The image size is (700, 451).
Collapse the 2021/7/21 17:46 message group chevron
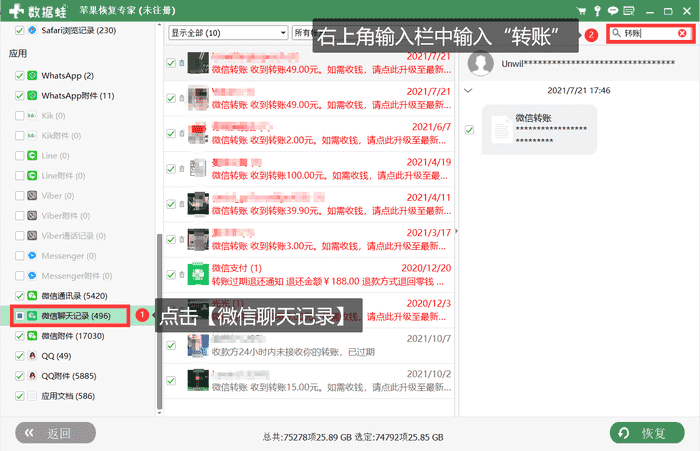coord(468,91)
